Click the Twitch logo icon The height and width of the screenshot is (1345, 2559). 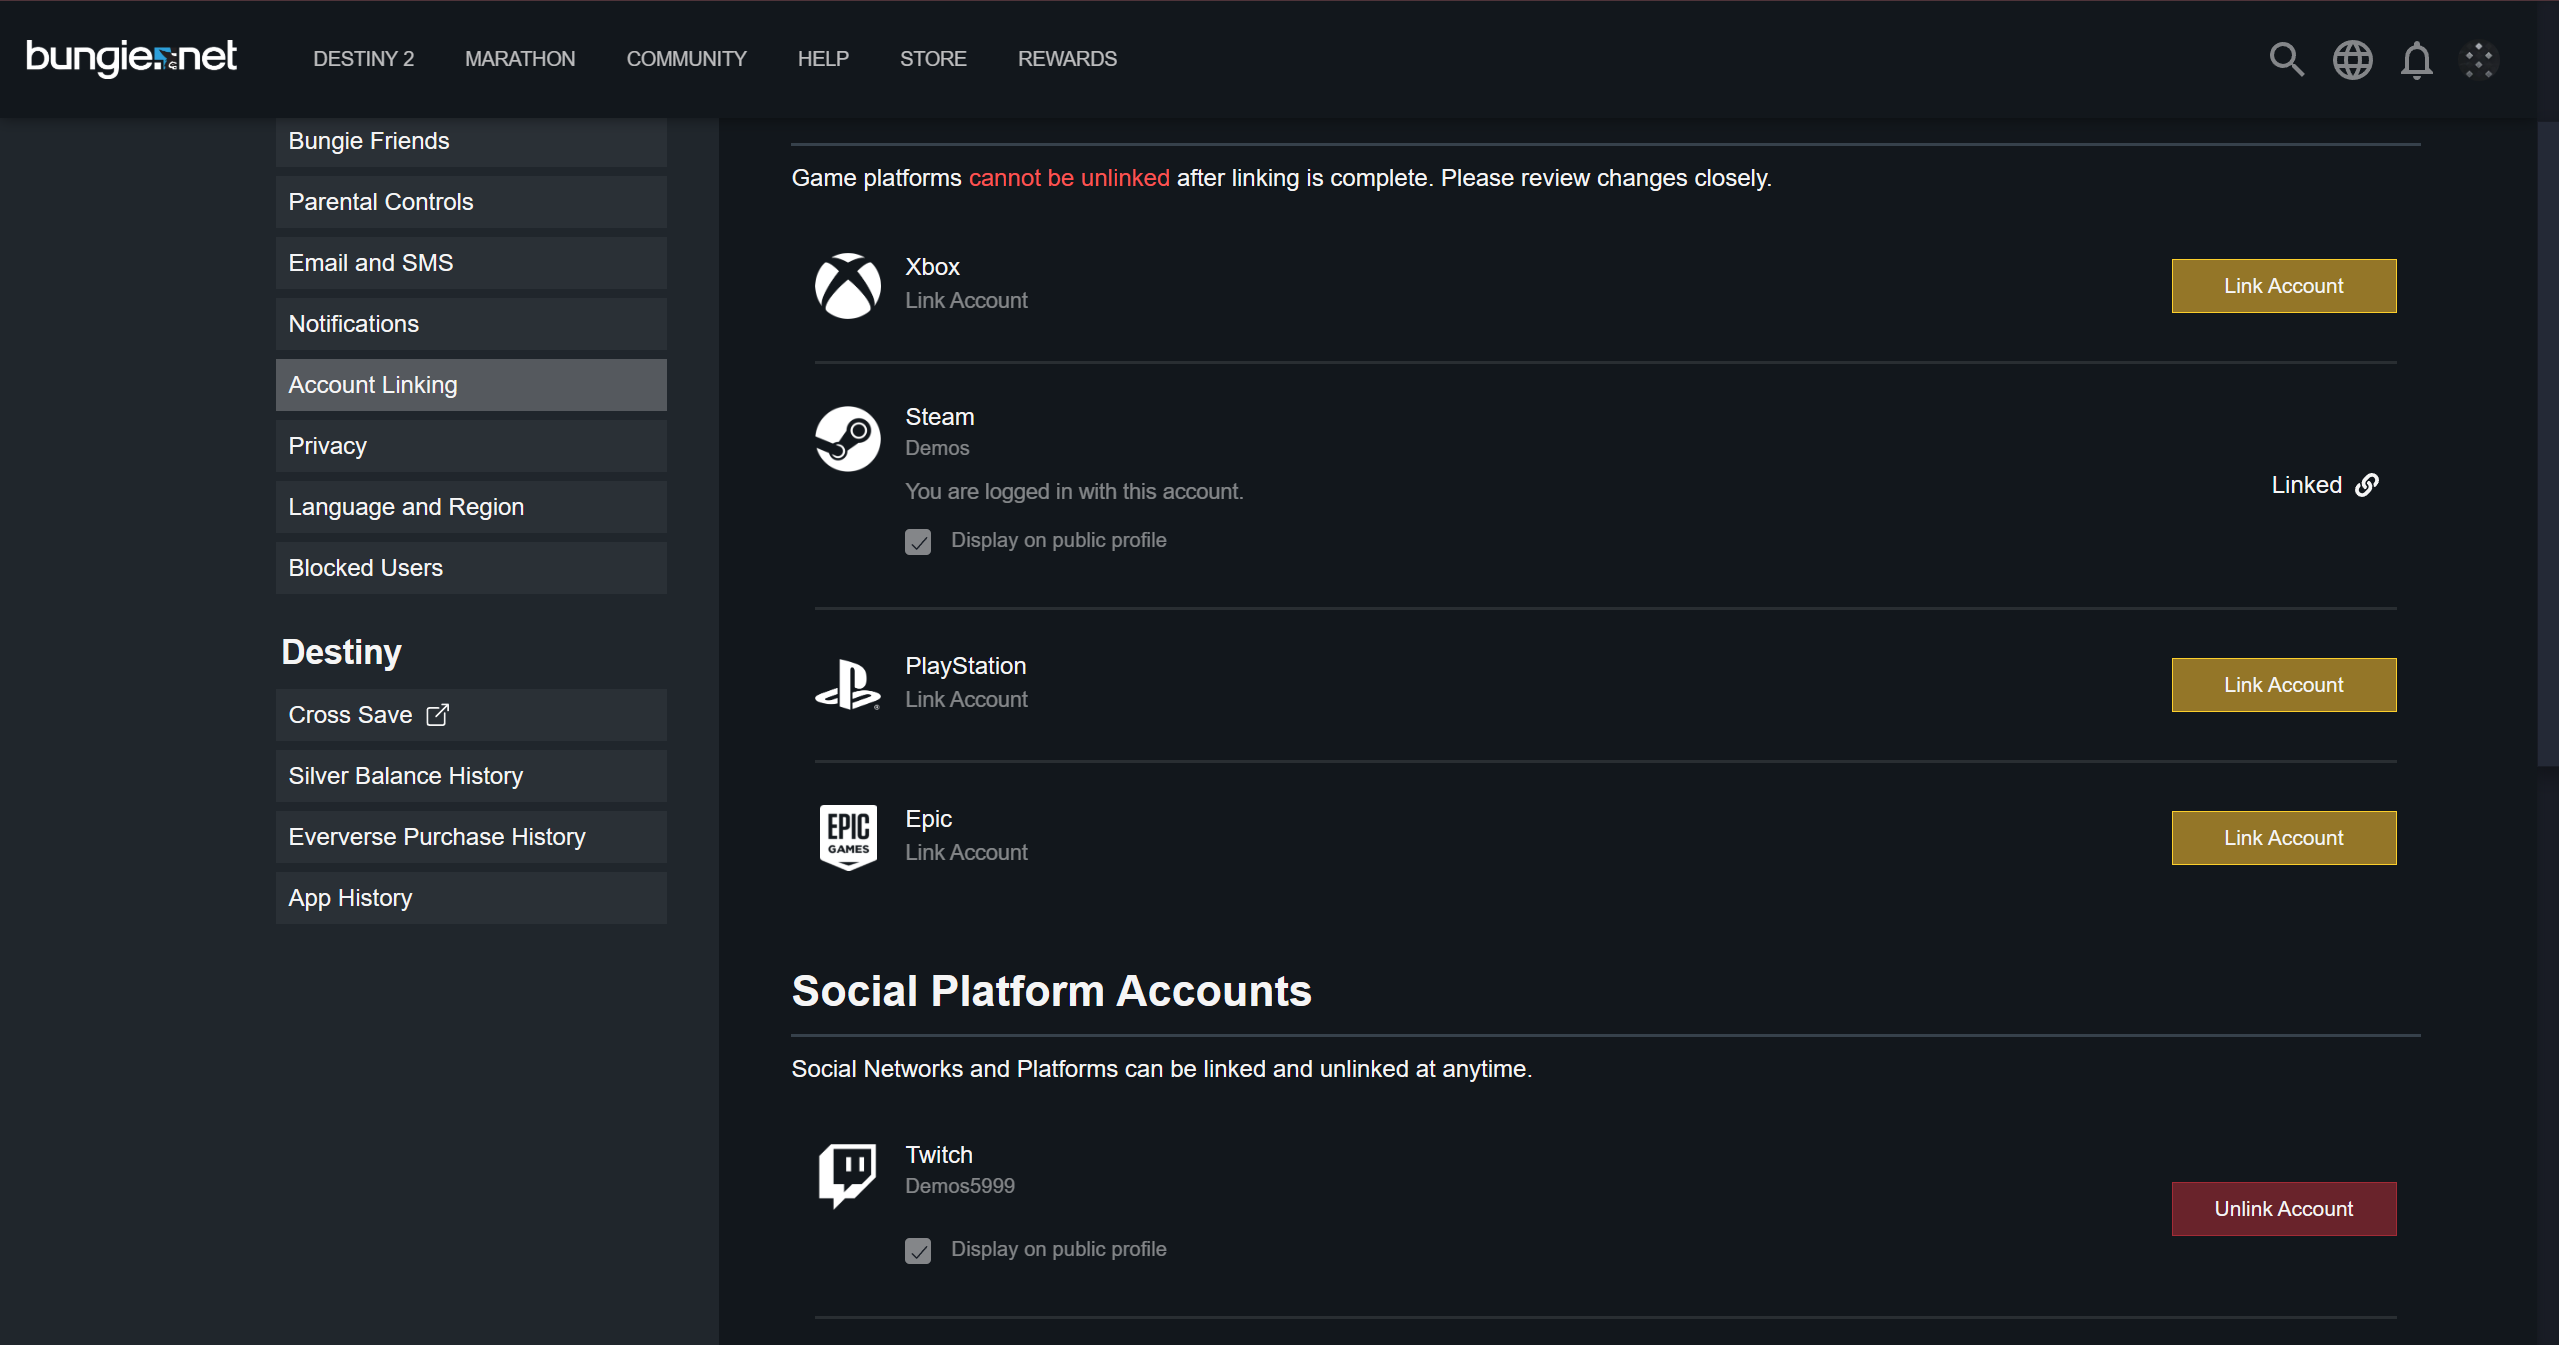click(847, 1174)
